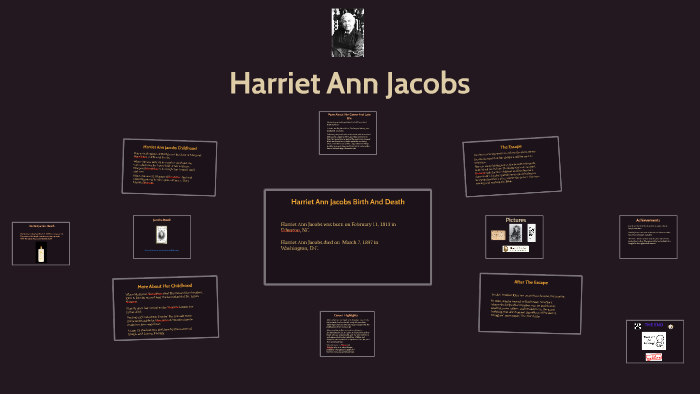Open the 'More About Her Childhood' frame

(165, 308)
